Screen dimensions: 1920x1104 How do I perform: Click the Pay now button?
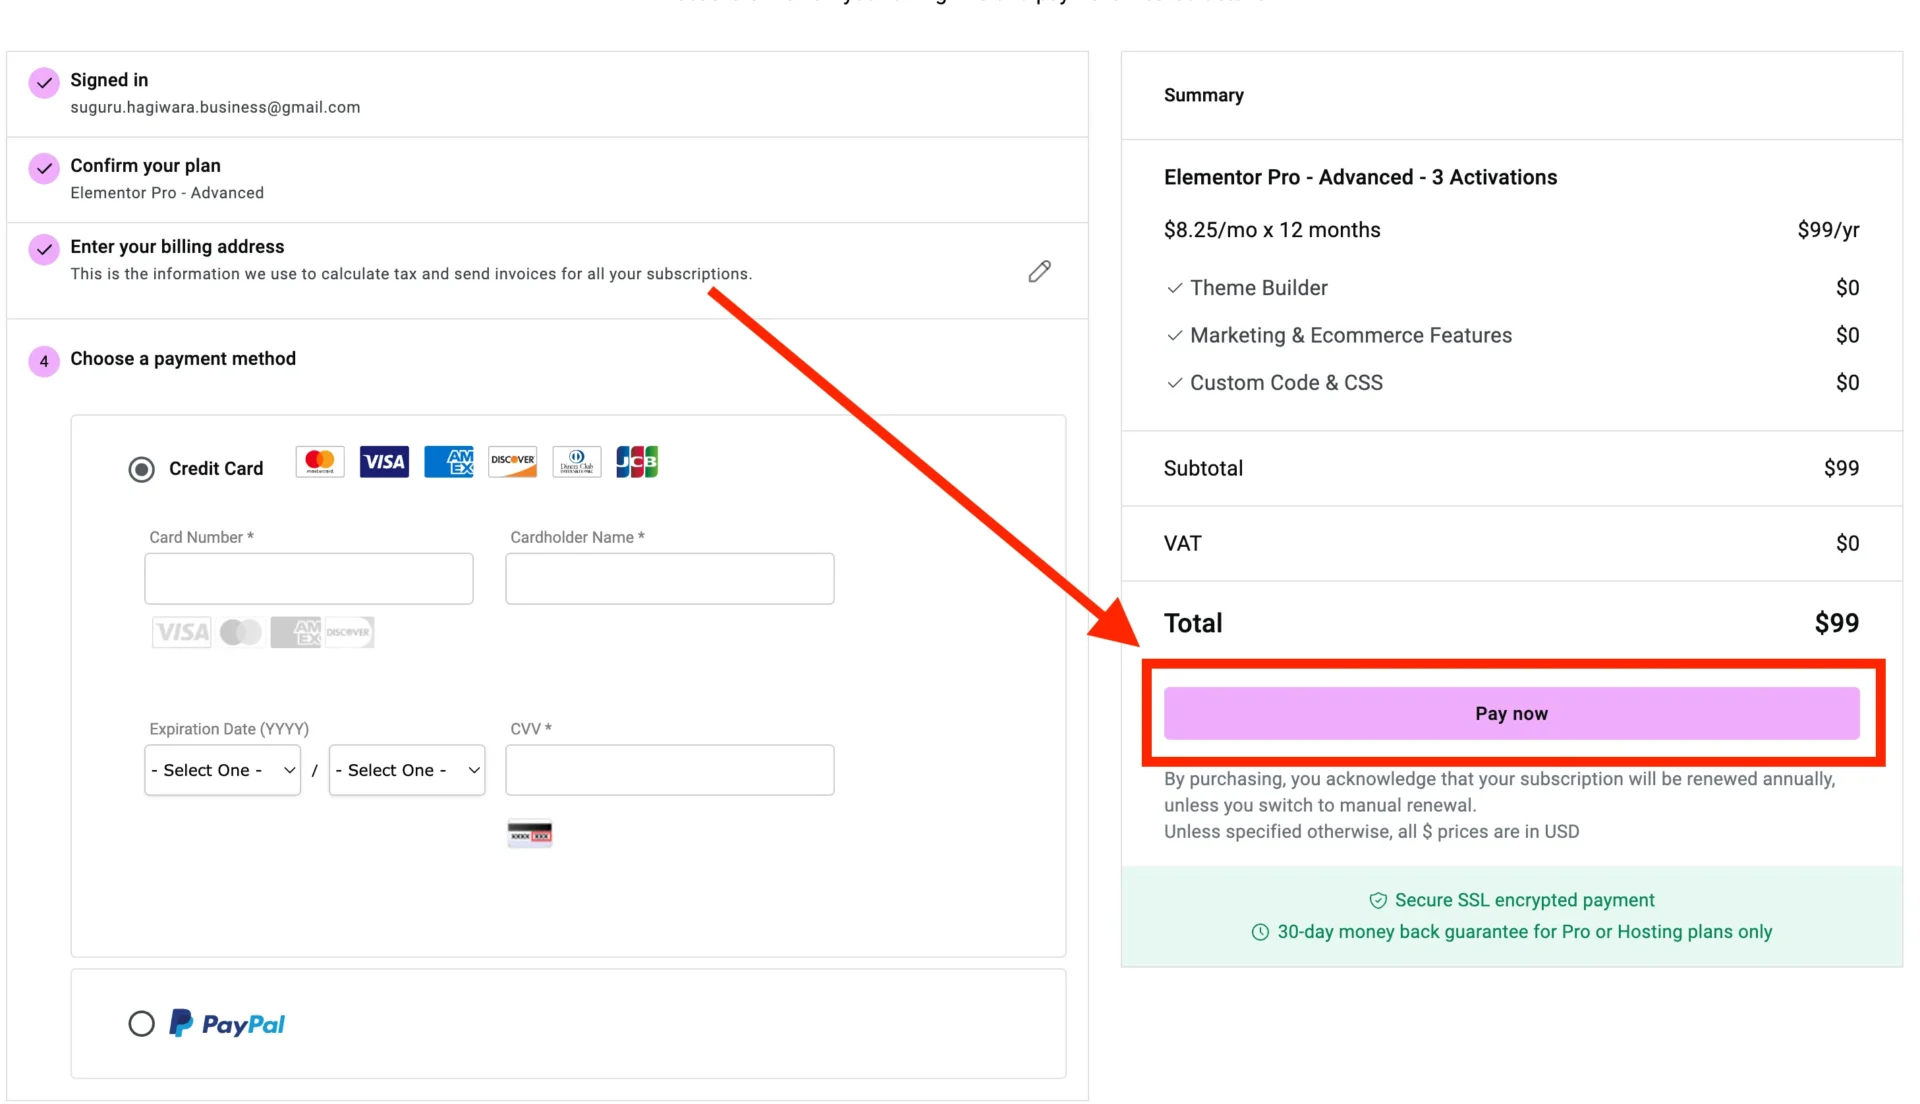(1512, 714)
